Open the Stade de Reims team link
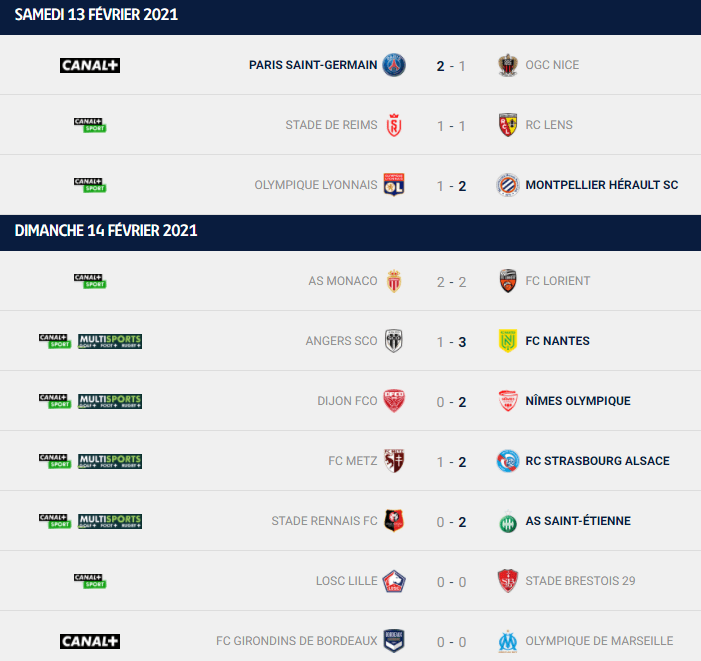Screen dimensions: 701x661 pos(331,125)
